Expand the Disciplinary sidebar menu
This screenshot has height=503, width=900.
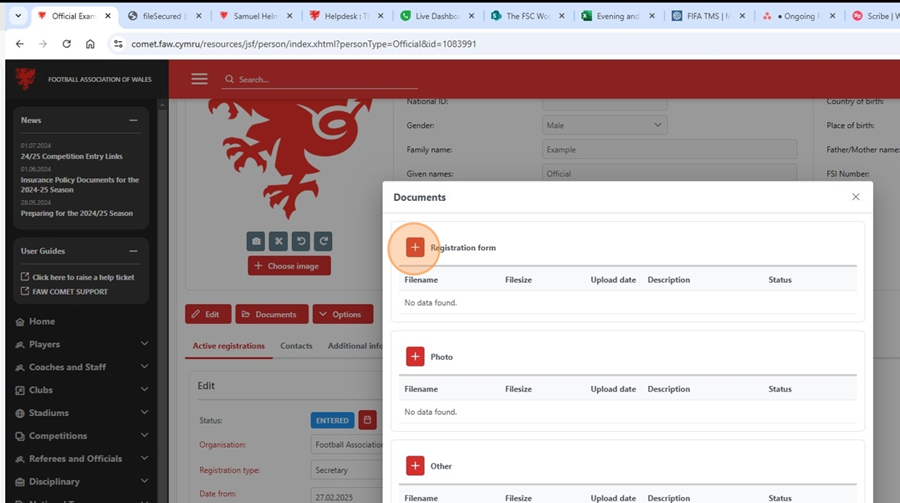[x=81, y=482]
